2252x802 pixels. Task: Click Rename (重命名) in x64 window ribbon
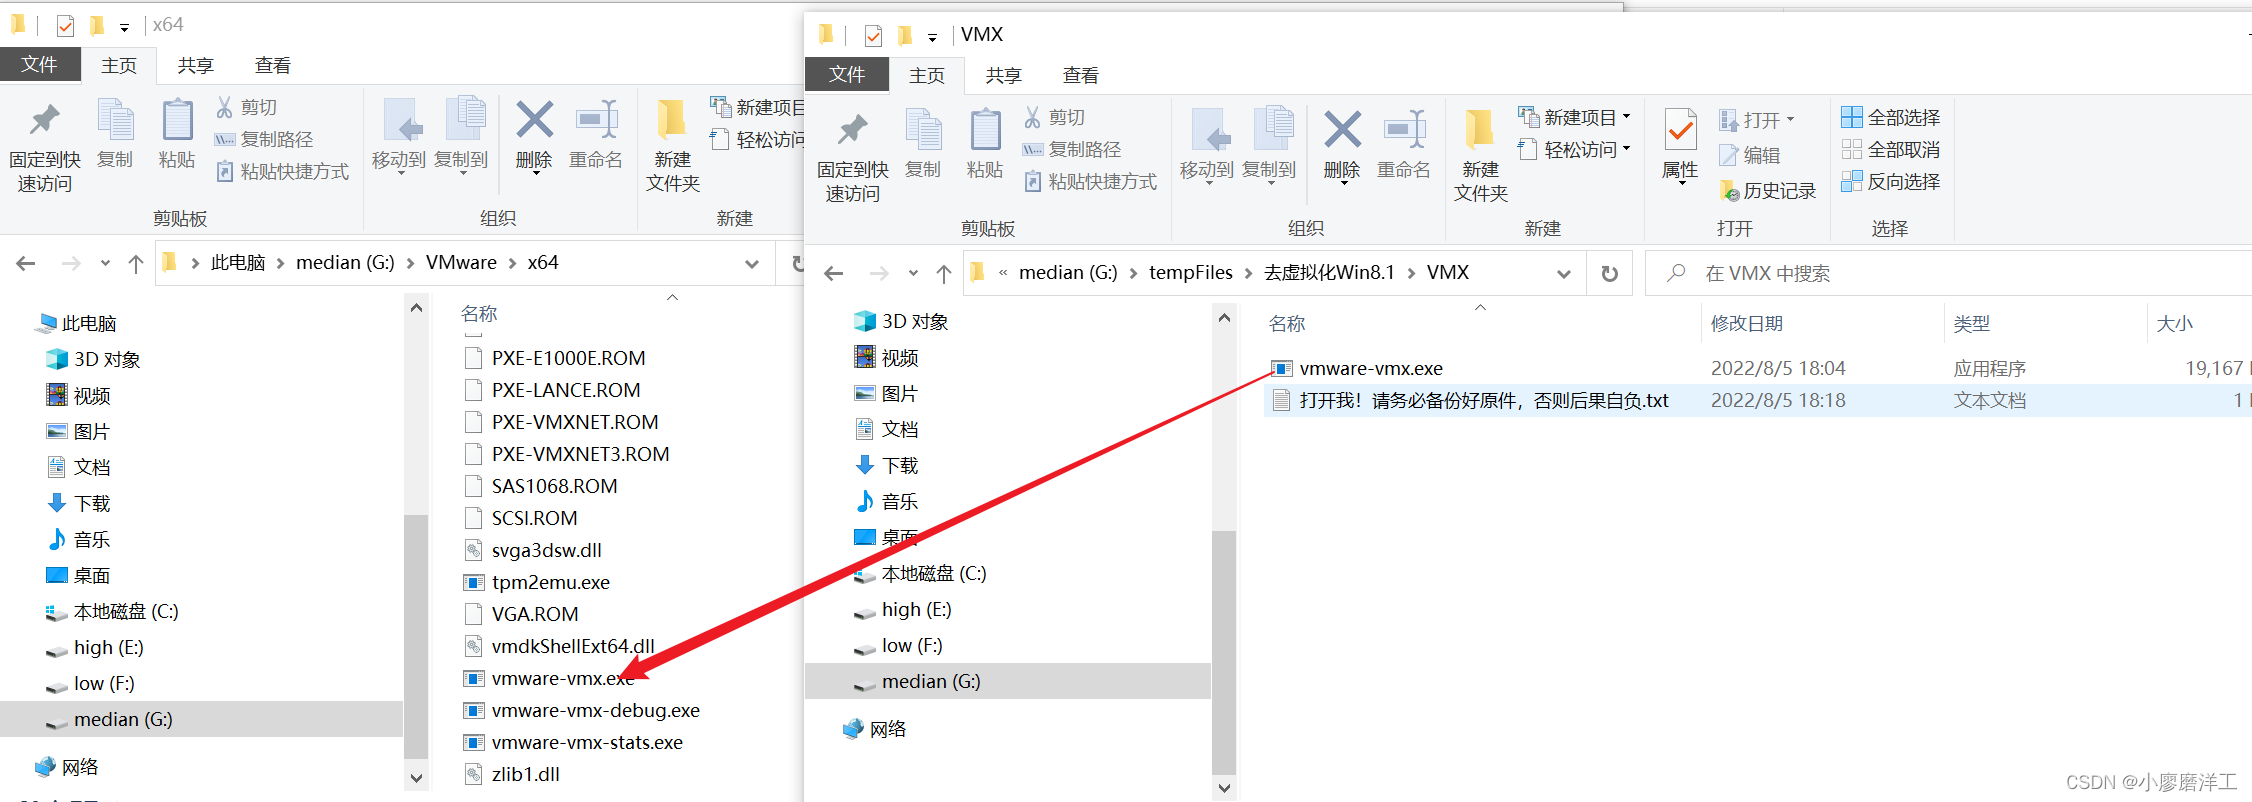(x=596, y=136)
